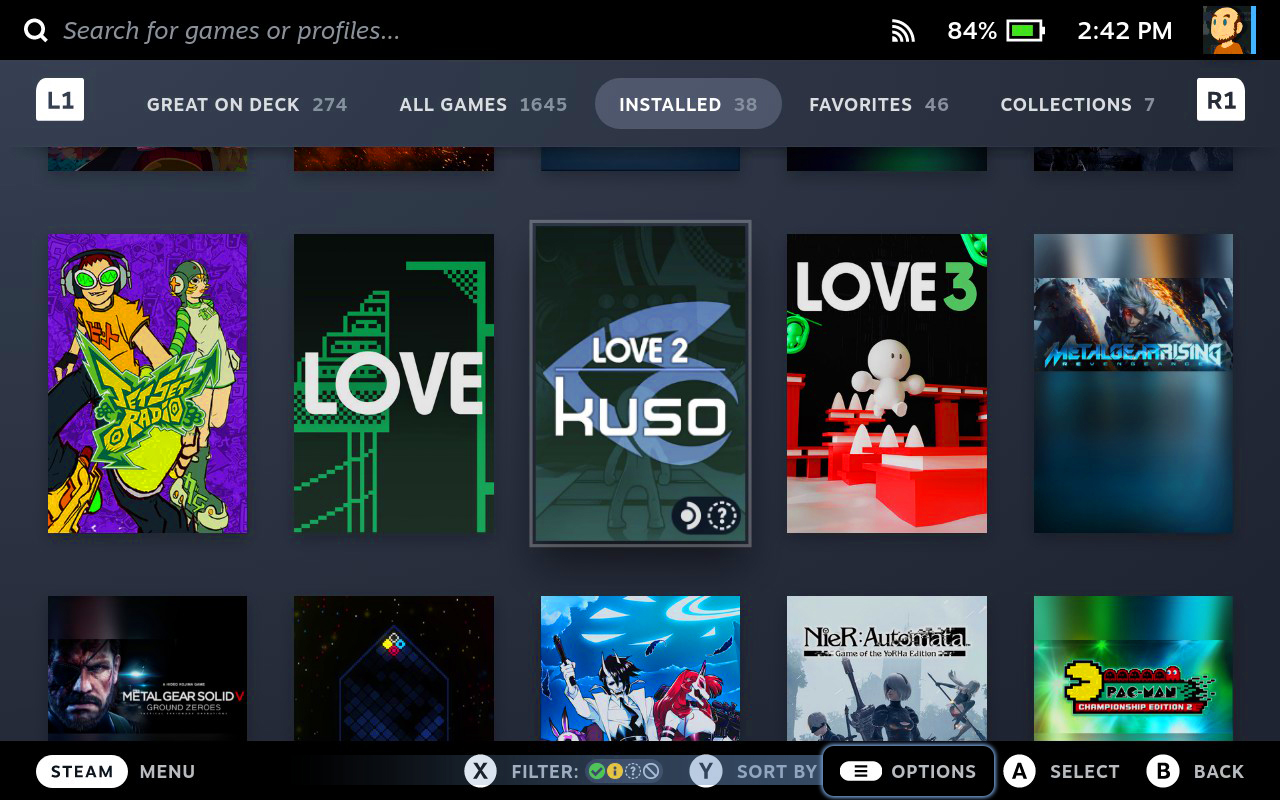Screen dimensions: 1280x800
Task: Select the dark cube-grid game tile
Action: click(394, 668)
